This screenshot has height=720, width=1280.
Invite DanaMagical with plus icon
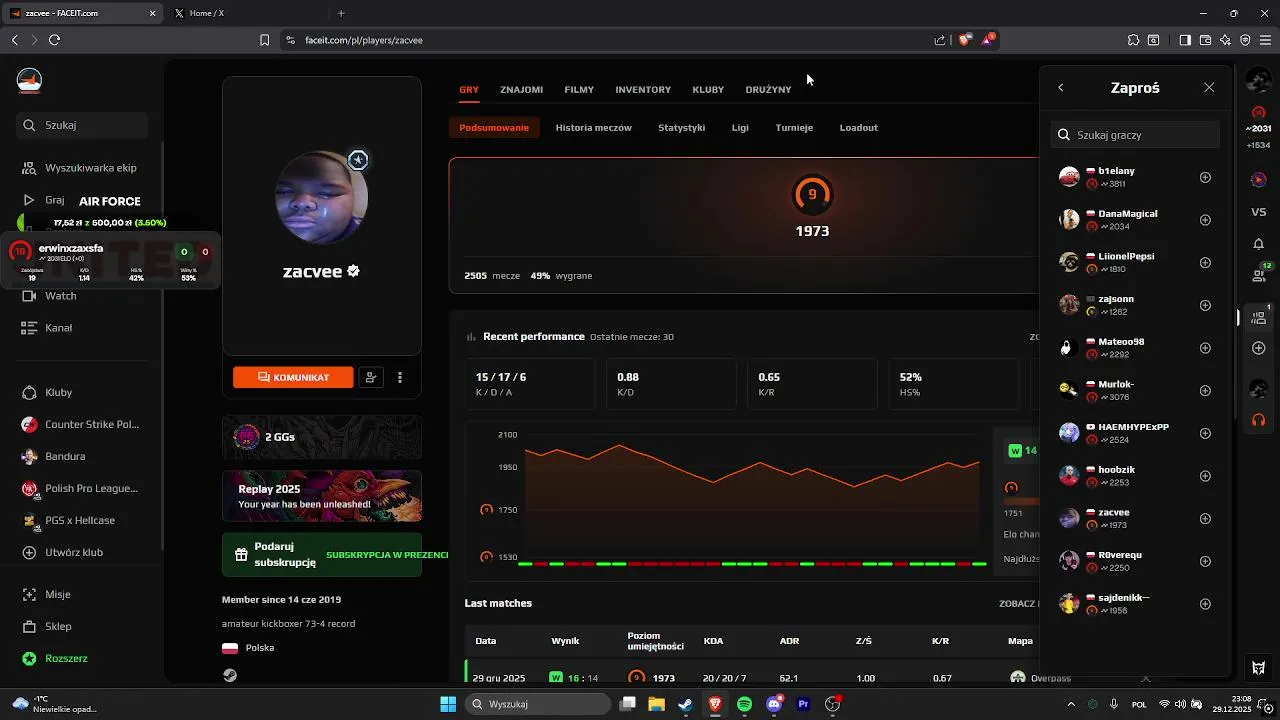click(x=1205, y=220)
